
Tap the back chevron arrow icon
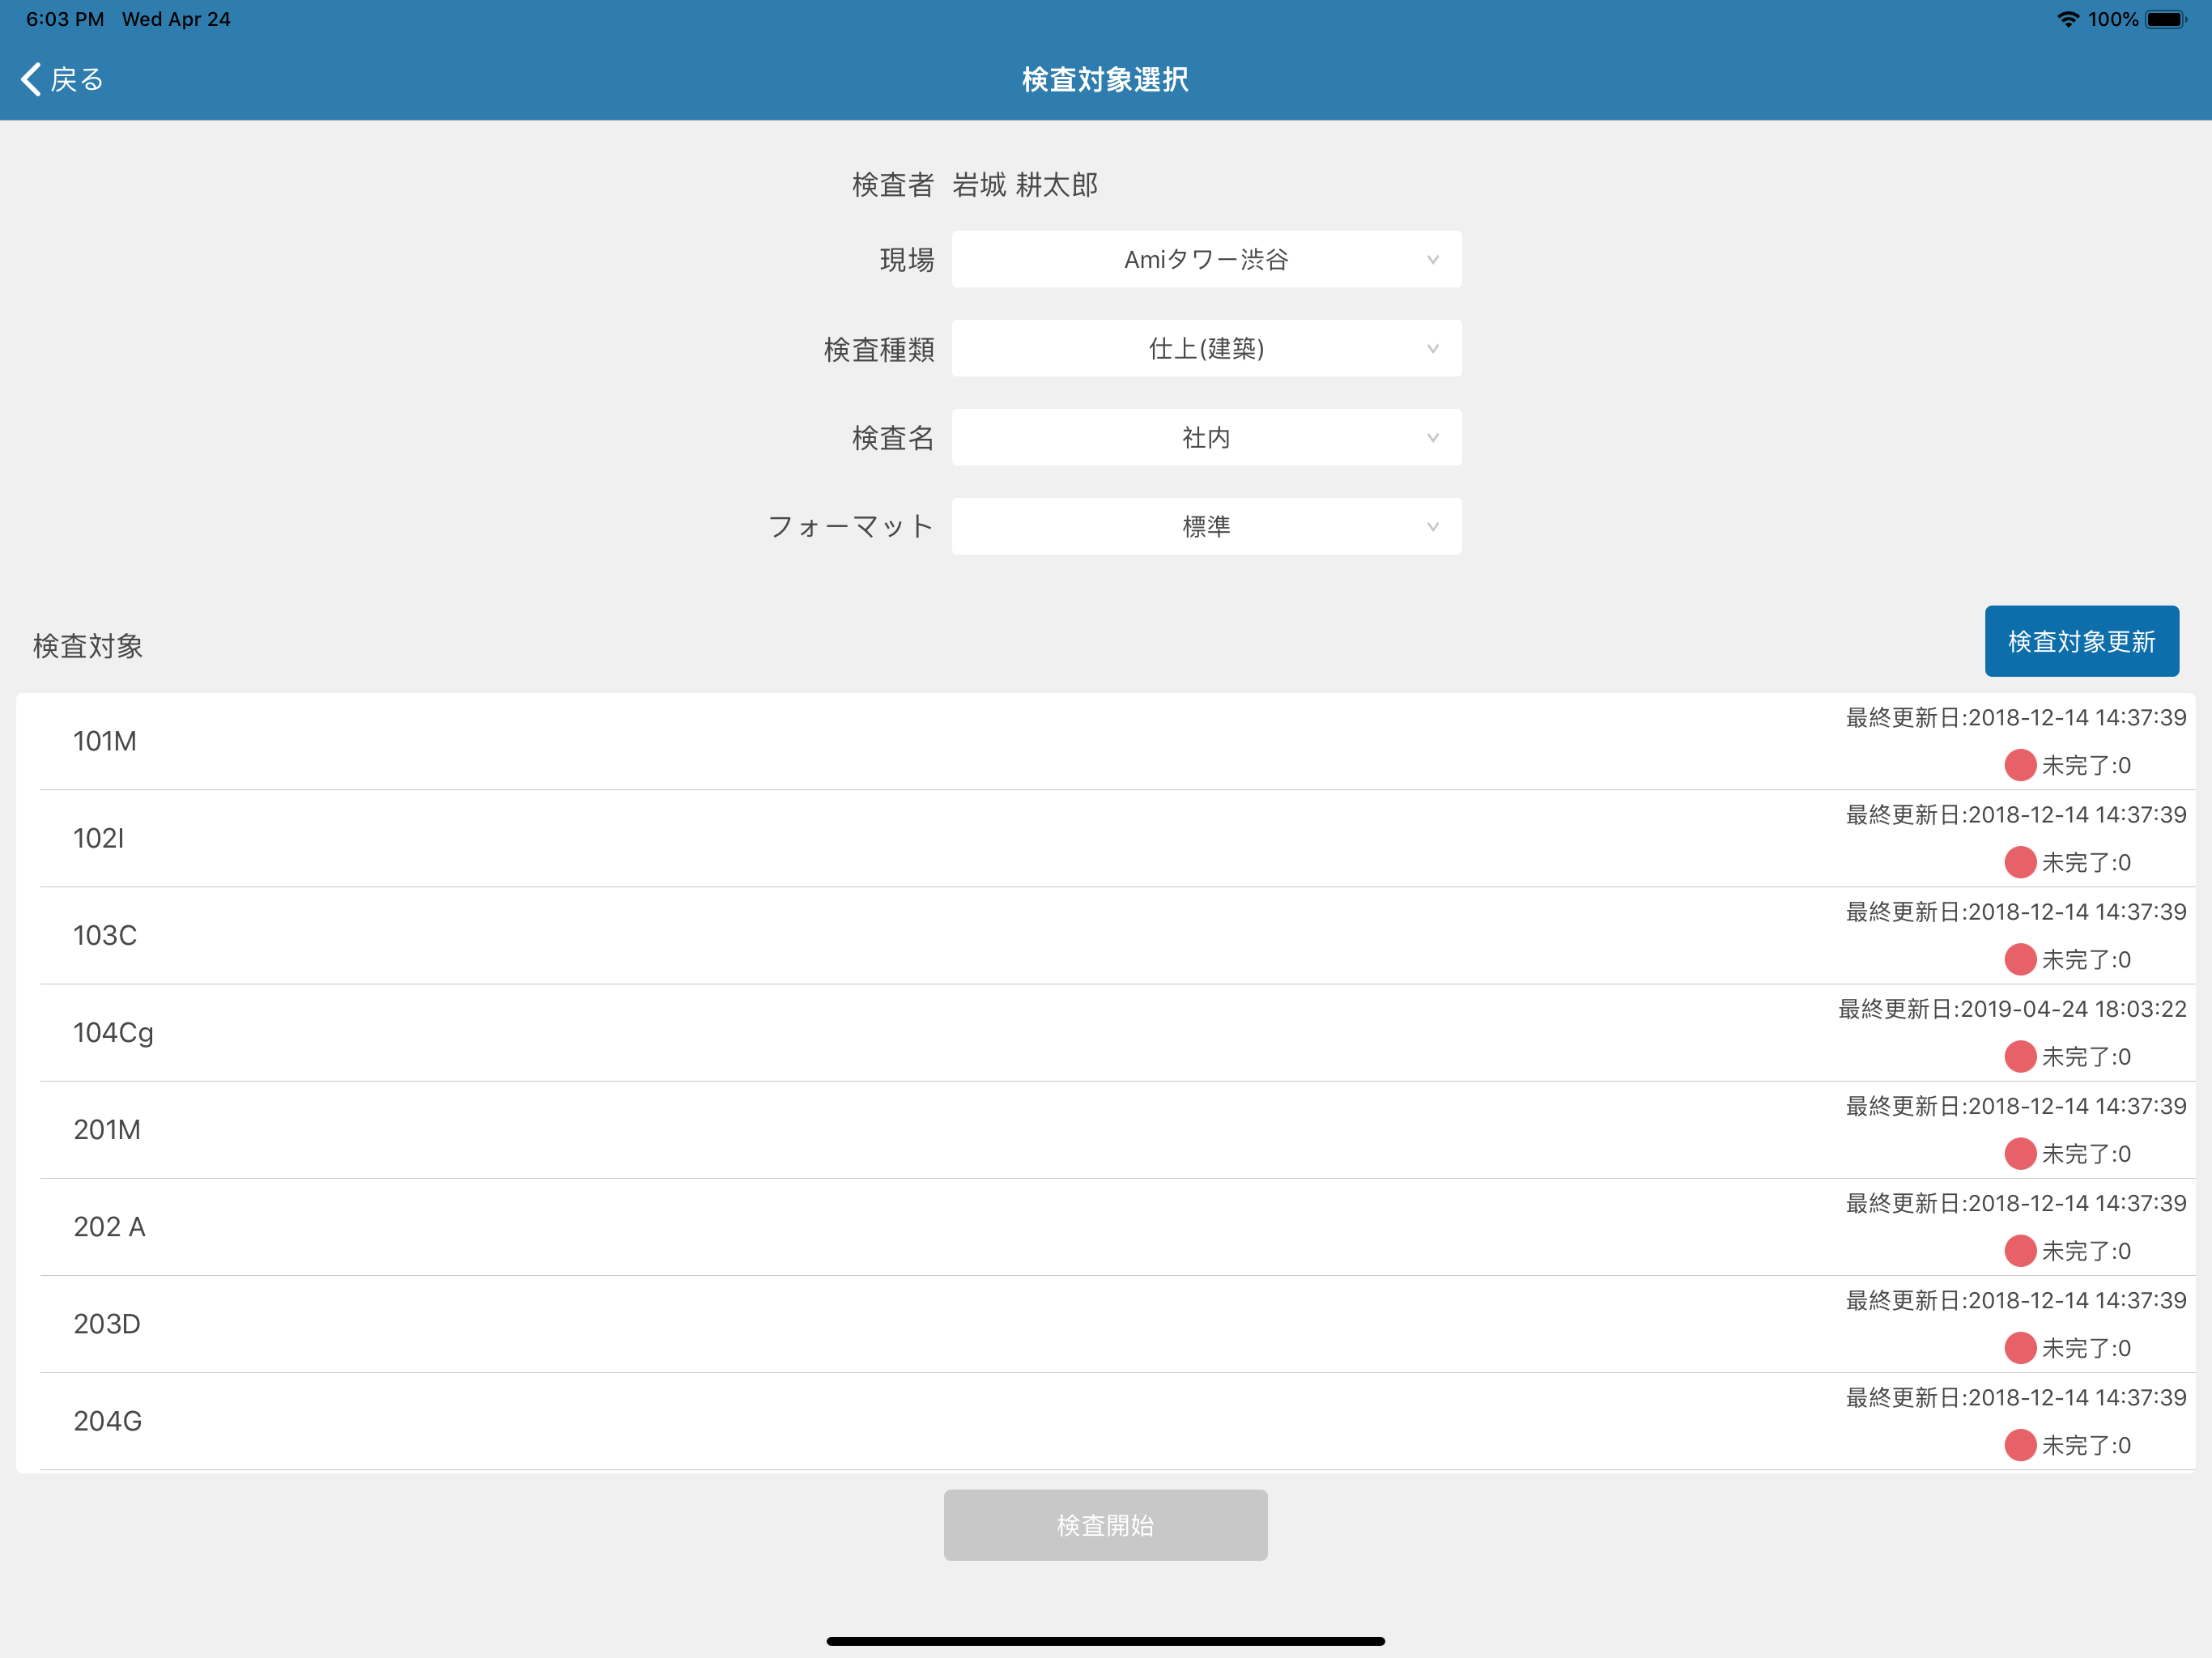[x=31, y=79]
